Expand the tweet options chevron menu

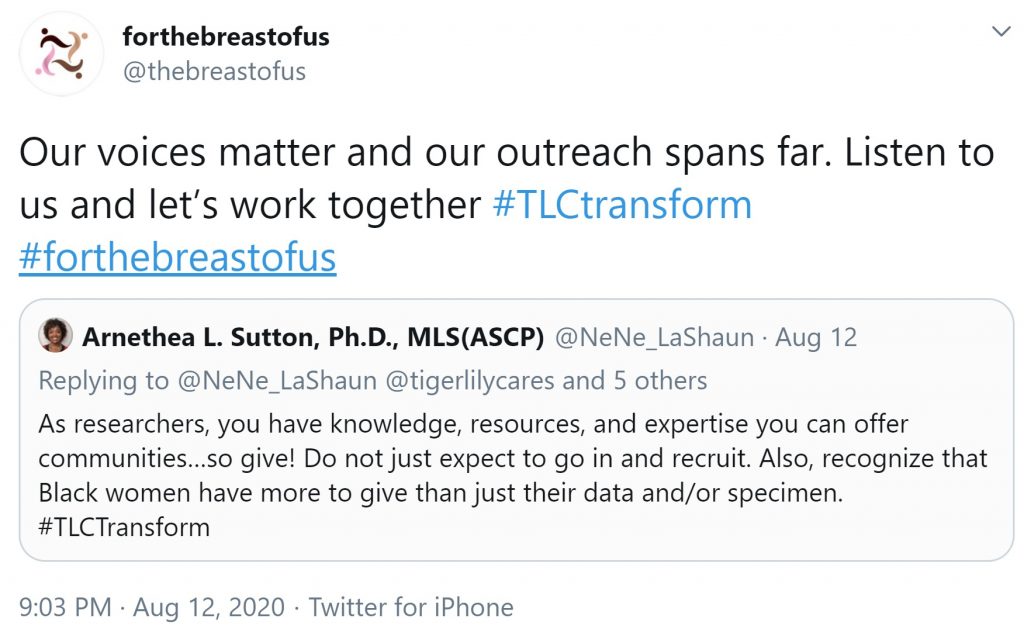pyautogui.click(x=1001, y=31)
